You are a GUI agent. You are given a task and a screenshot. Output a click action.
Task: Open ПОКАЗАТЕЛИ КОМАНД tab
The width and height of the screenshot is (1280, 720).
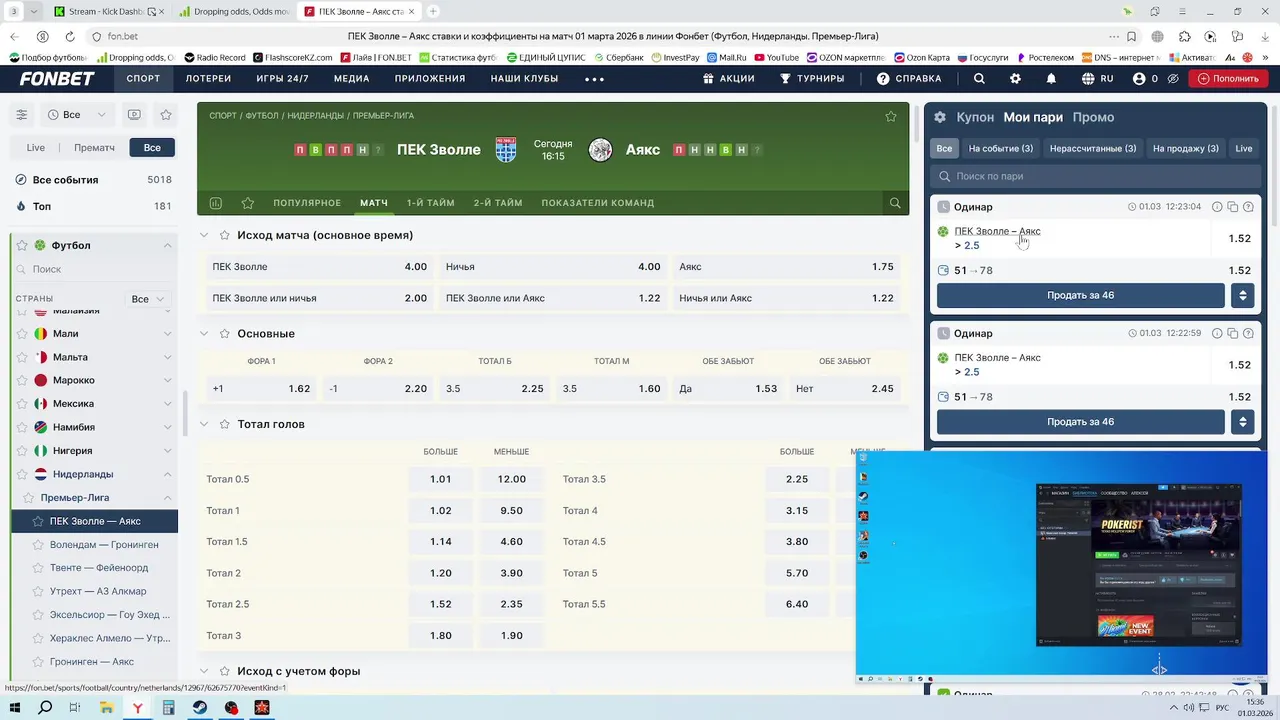pos(598,203)
